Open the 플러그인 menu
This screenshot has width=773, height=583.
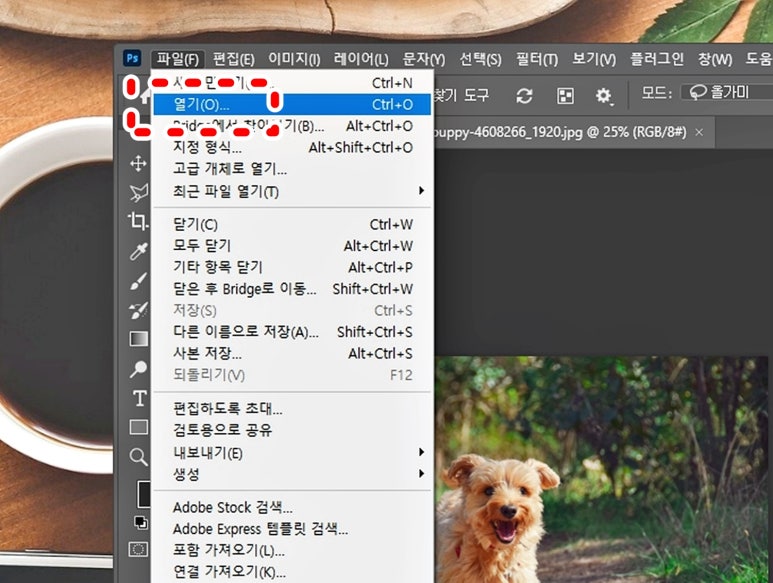(657, 59)
